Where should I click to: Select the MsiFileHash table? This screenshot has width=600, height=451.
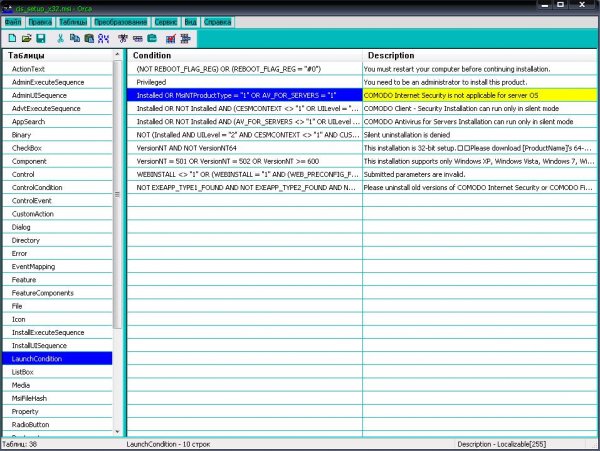pos(57,399)
